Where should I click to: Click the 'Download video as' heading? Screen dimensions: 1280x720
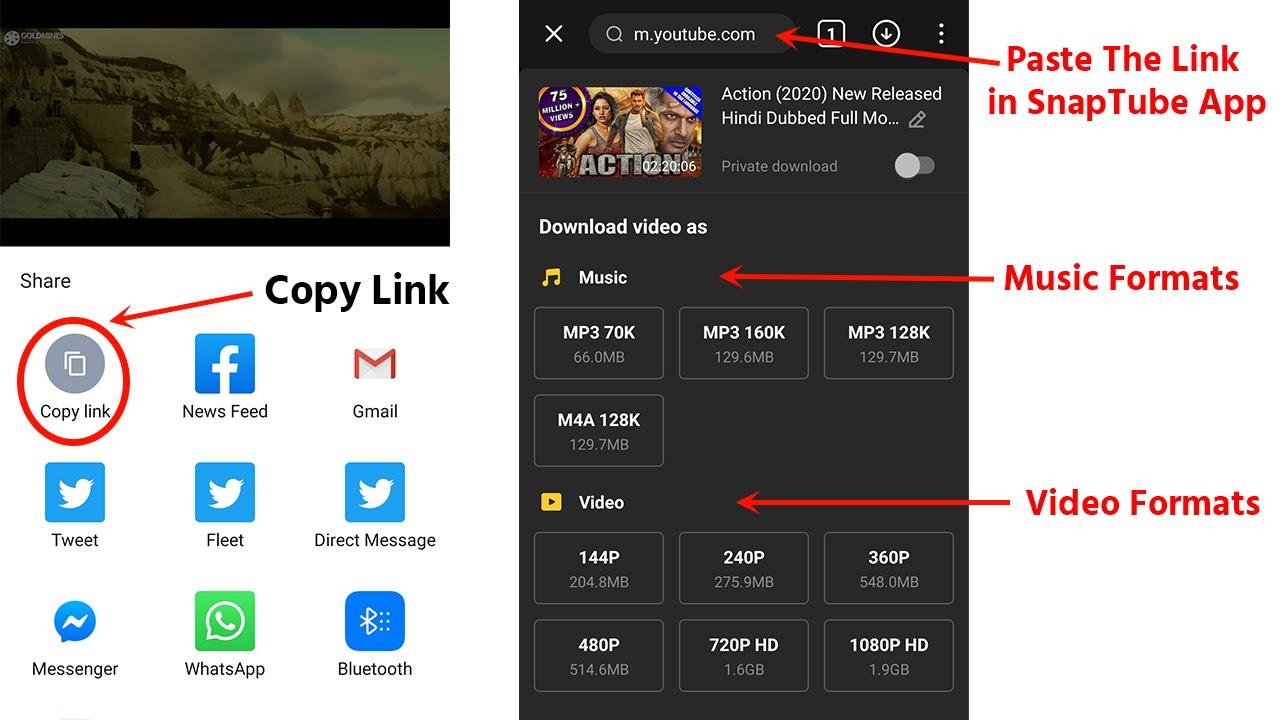(x=623, y=227)
